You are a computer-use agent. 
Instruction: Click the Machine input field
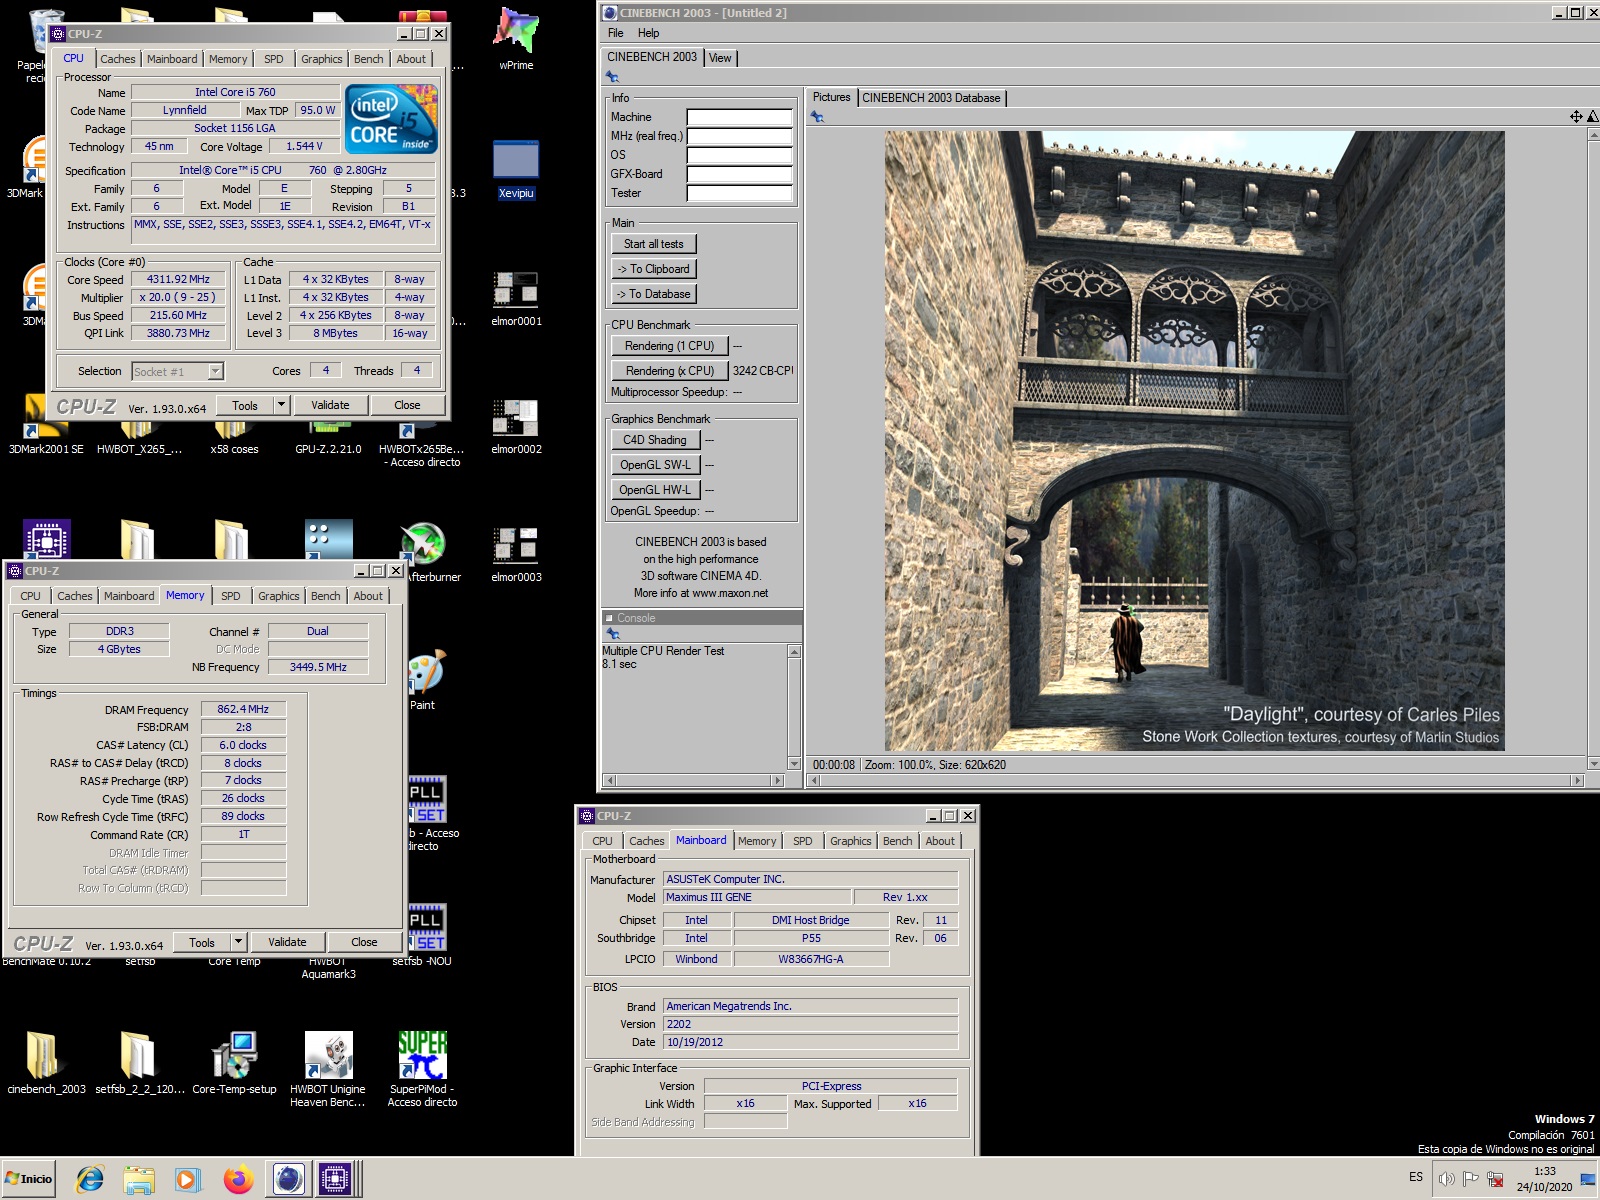tap(739, 117)
